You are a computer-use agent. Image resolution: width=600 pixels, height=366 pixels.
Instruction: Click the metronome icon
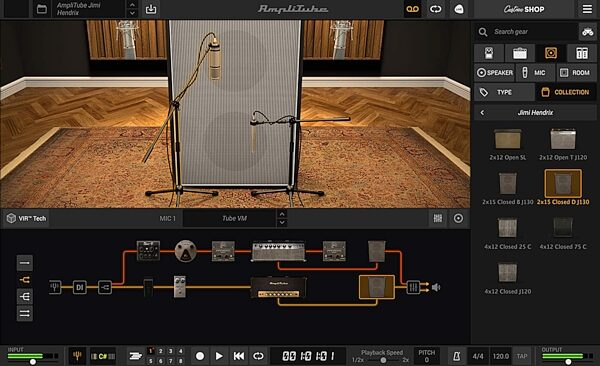456,356
